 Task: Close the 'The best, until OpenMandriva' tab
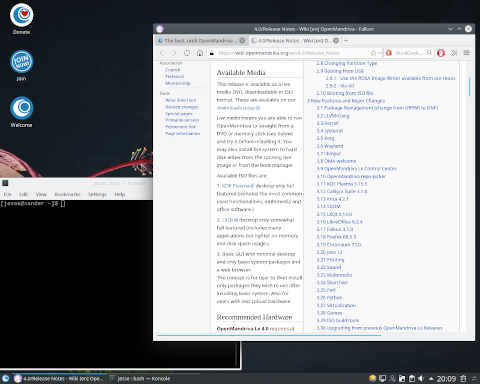242,41
